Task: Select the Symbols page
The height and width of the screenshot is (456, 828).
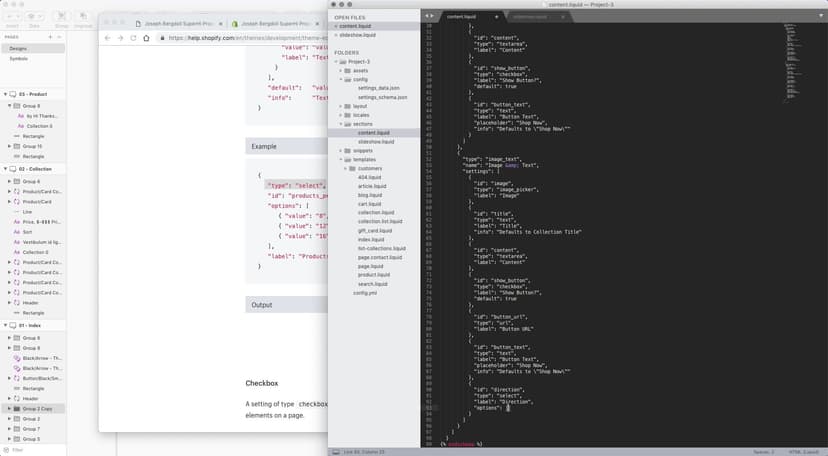Action: pyautogui.click(x=19, y=58)
